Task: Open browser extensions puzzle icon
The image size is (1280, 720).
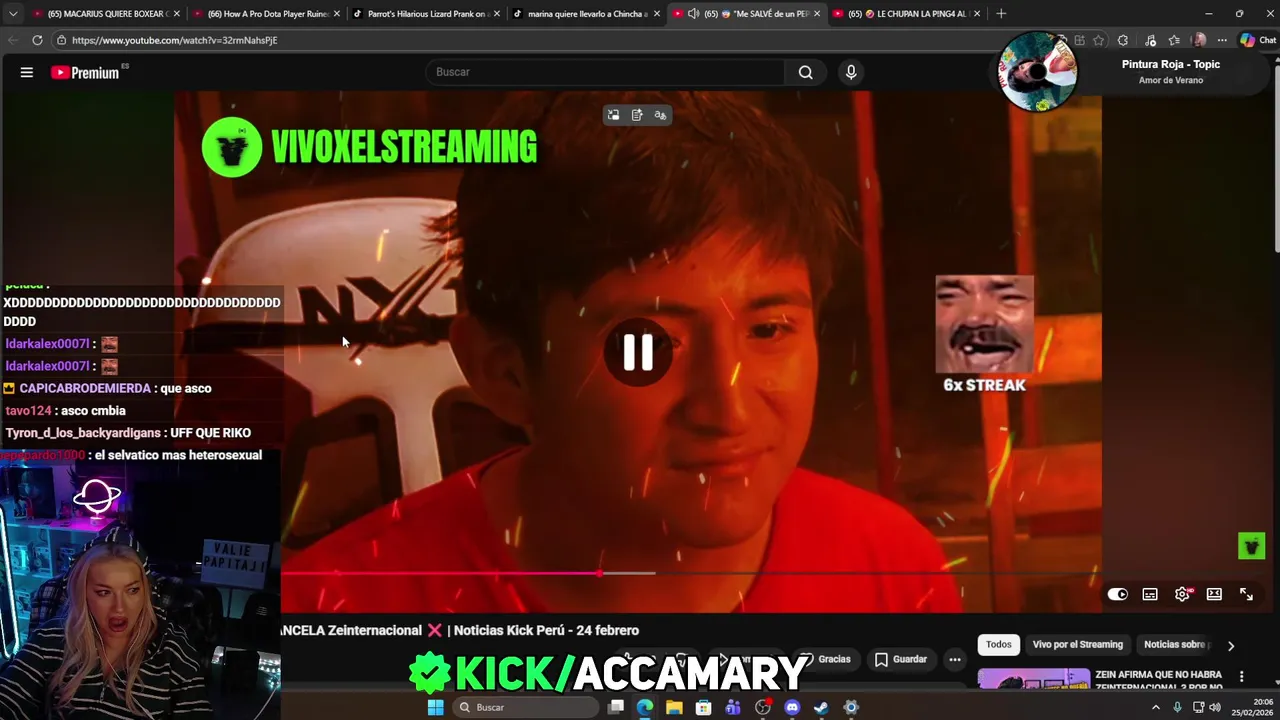Action: pos(1123,40)
